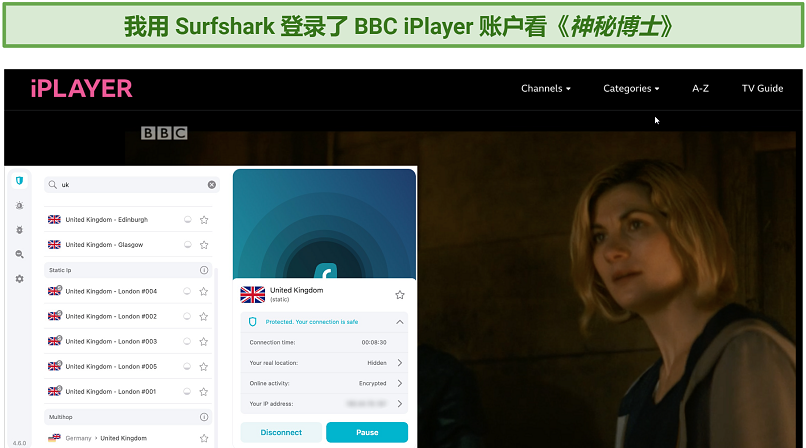Click the Glasgow server load indicator
This screenshot has width=806, height=448.
click(188, 245)
